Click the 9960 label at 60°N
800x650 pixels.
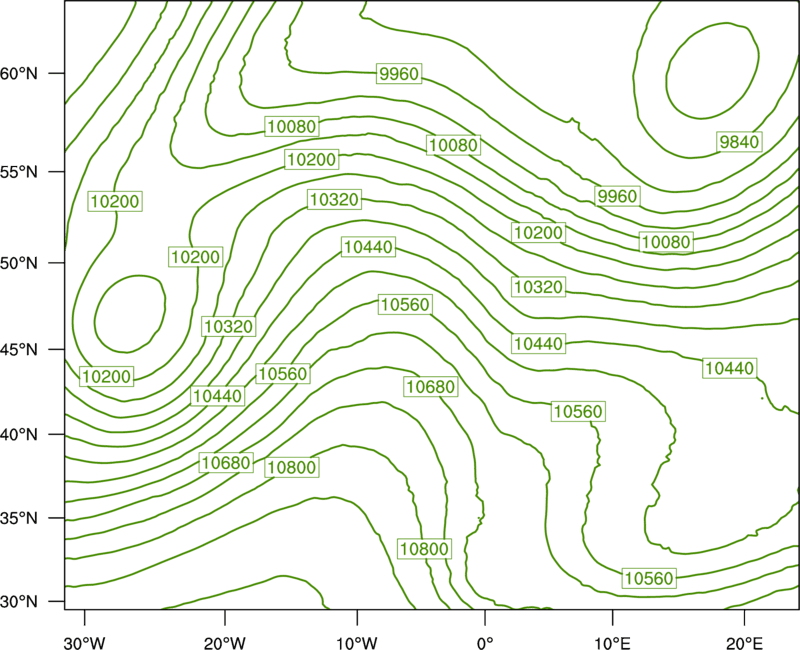[x=399, y=74]
